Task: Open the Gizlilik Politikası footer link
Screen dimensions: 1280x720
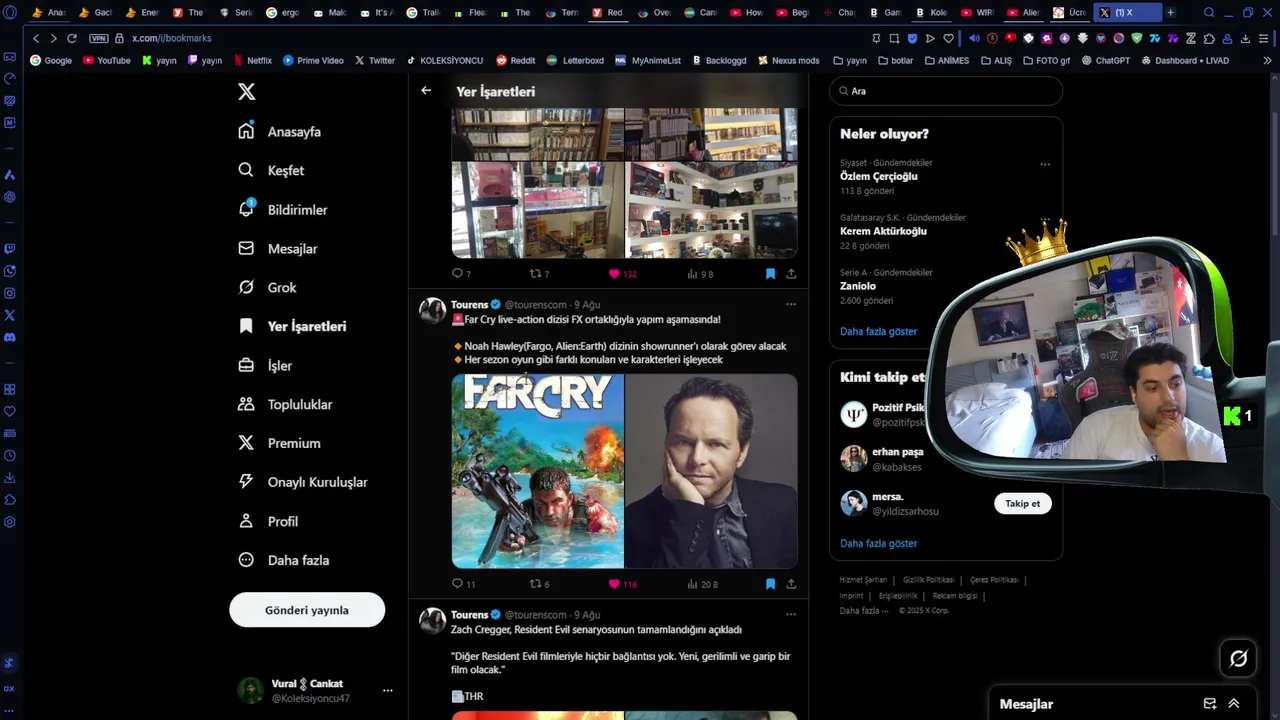Action: [928, 580]
